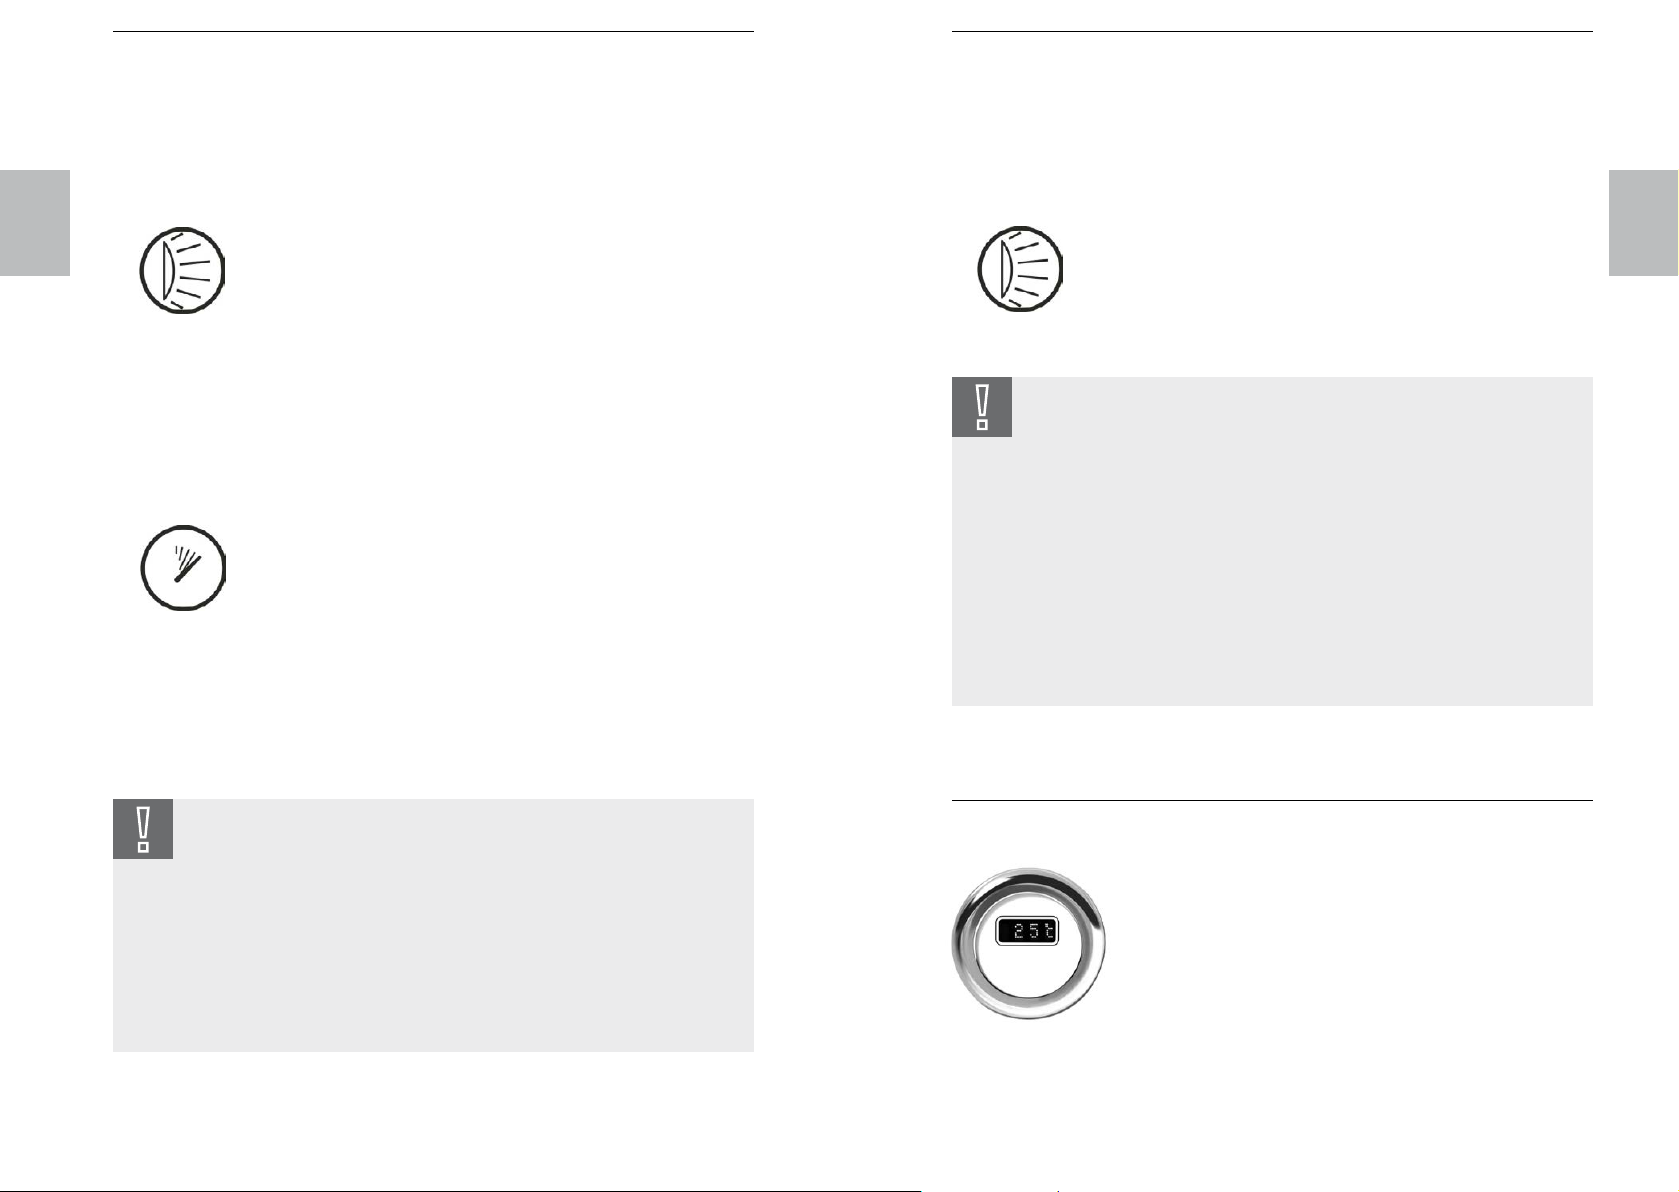Click right page exclamation warning icon
The image size is (1679, 1192).
pyautogui.click(x=981, y=407)
